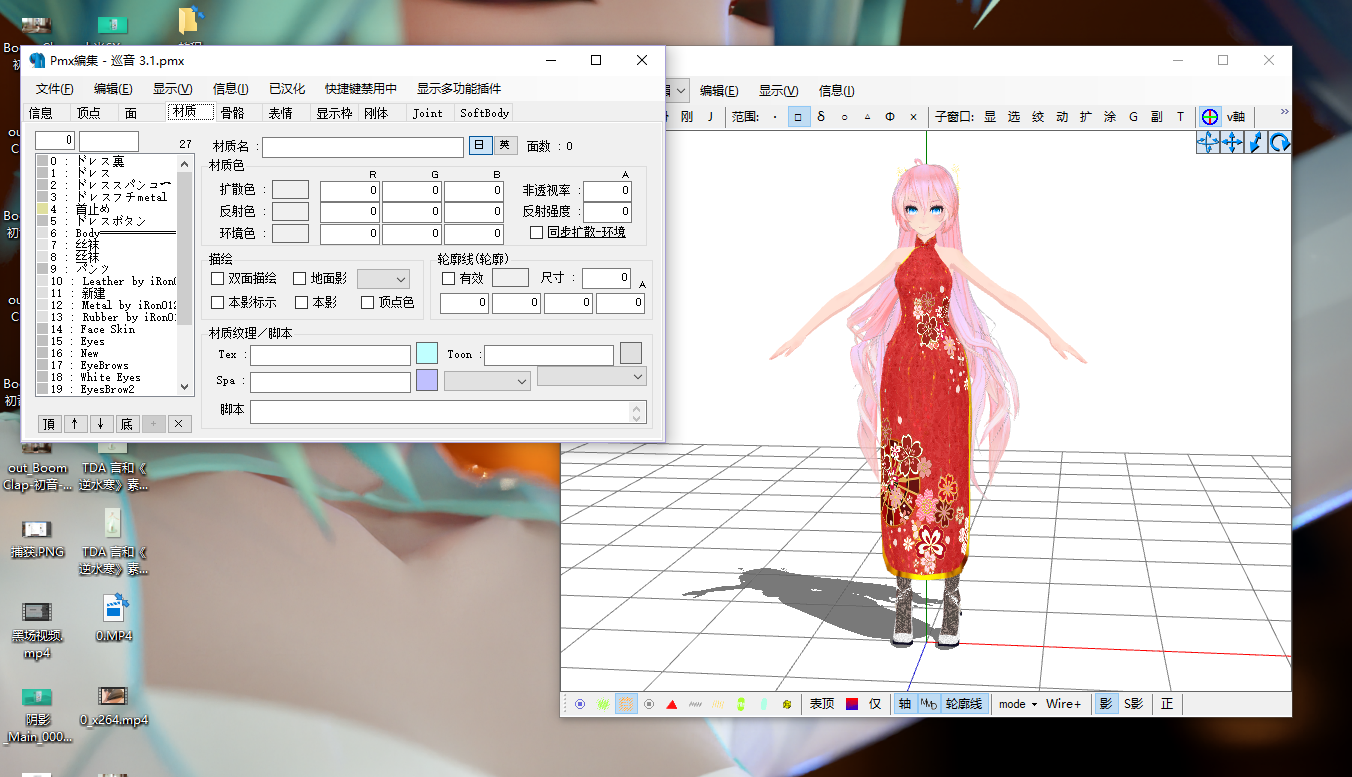Enable the 双面描绘 checkbox
This screenshot has height=777, width=1352.
pos(218,279)
